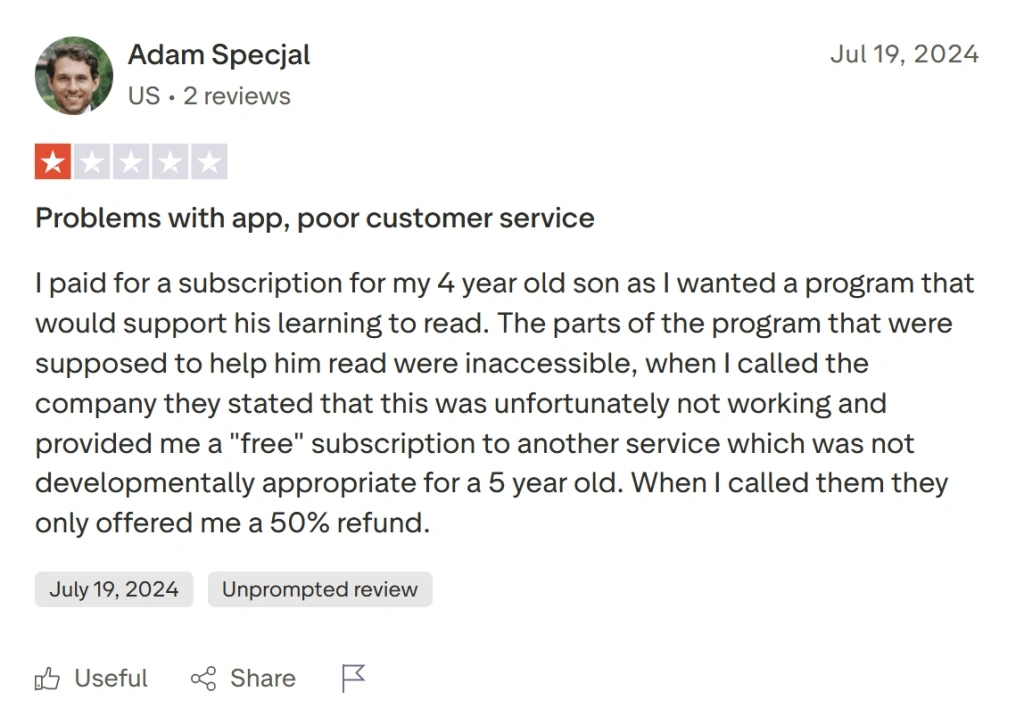The image size is (1024, 716).
Task: Click the Useful text label
Action: pyautogui.click(x=110, y=678)
